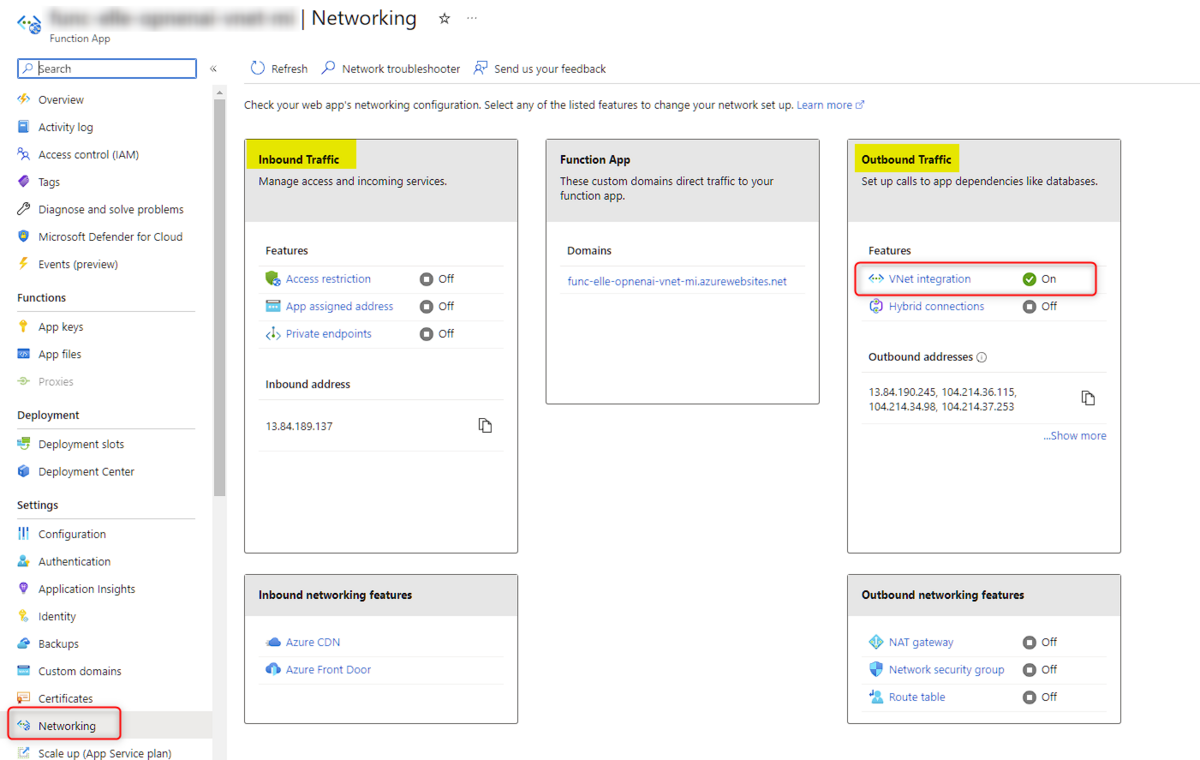Open the more options ellipsis by the title

click(472, 18)
